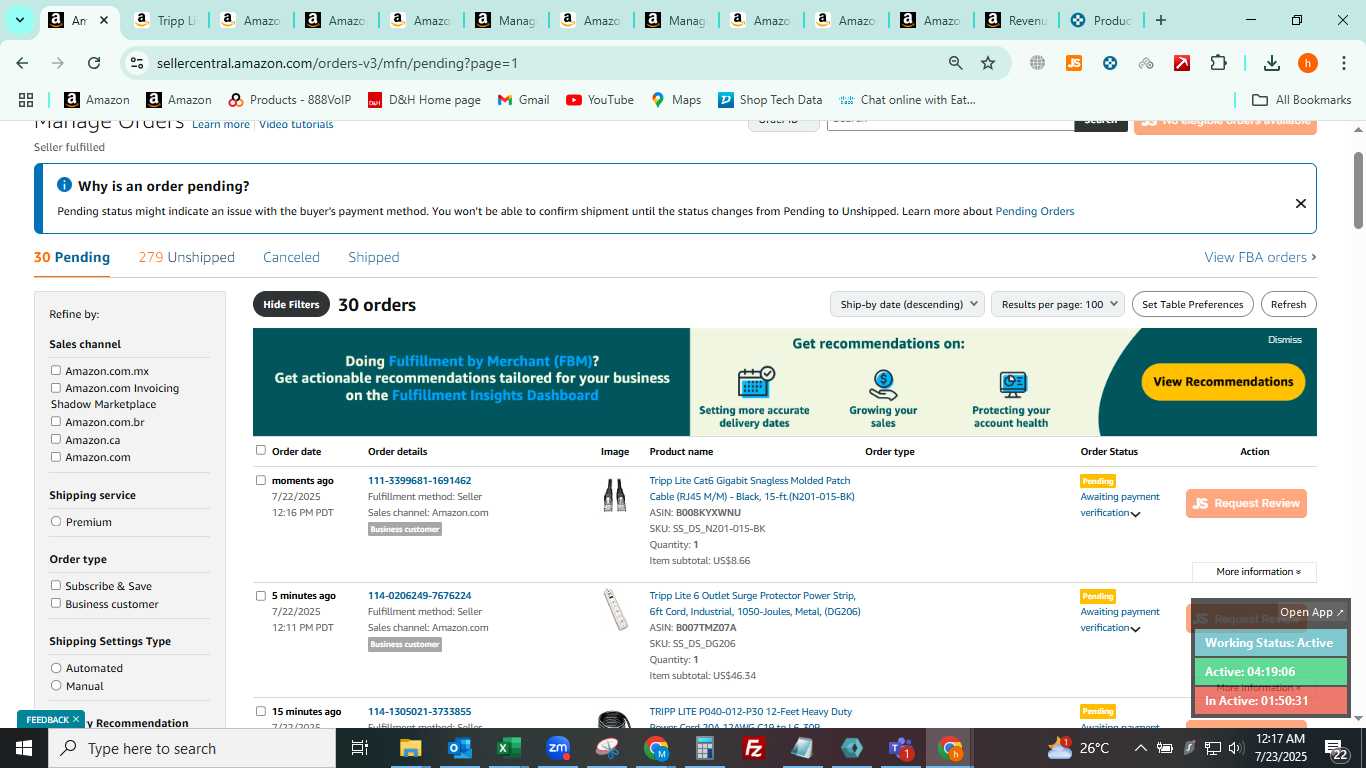Check the plain Amazon.com filter checkbox
Image resolution: width=1366 pixels, height=768 pixels.
[x=56, y=456]
